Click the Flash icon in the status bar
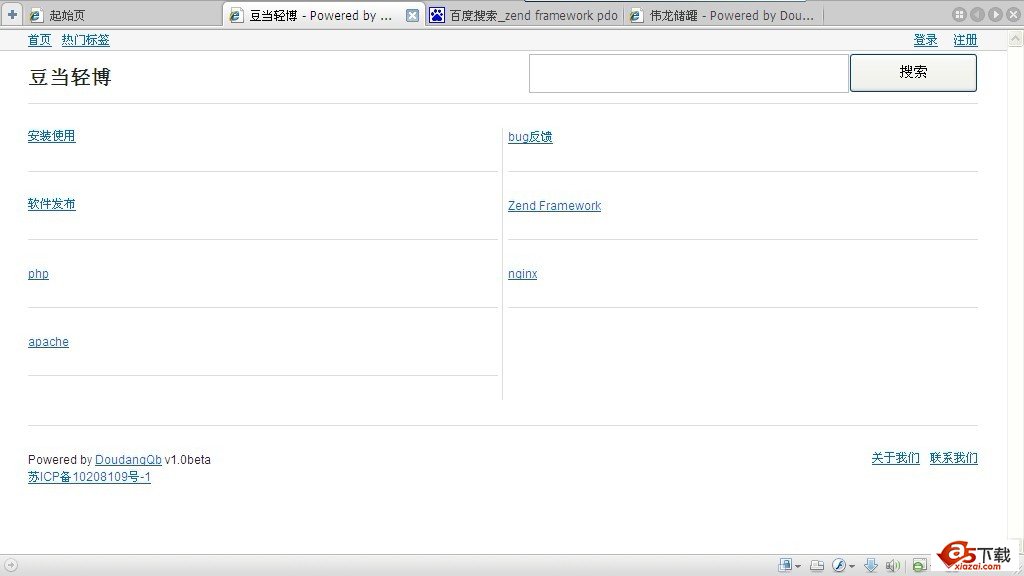The image size is (1024, 576). tap(839, 565)
